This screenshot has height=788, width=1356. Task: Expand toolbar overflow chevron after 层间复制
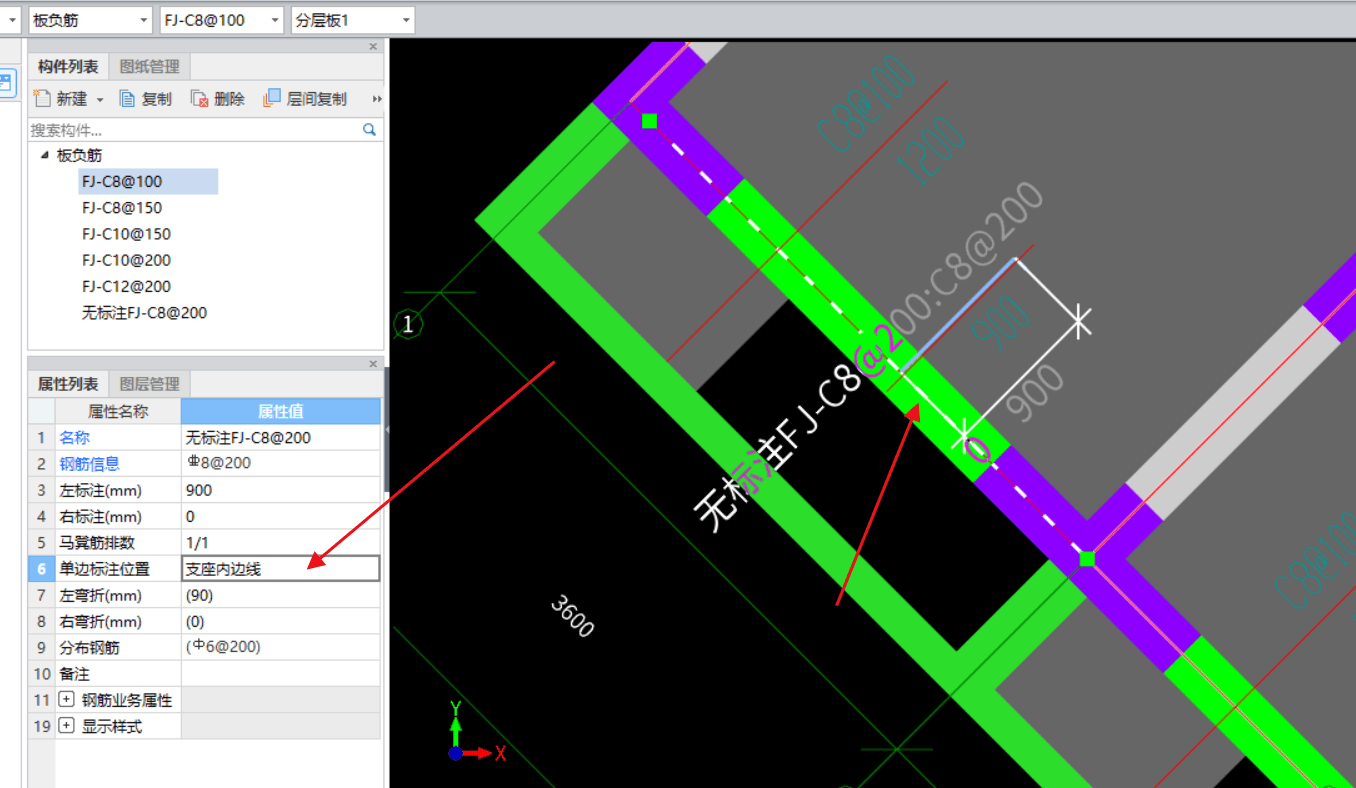point(377,99)
